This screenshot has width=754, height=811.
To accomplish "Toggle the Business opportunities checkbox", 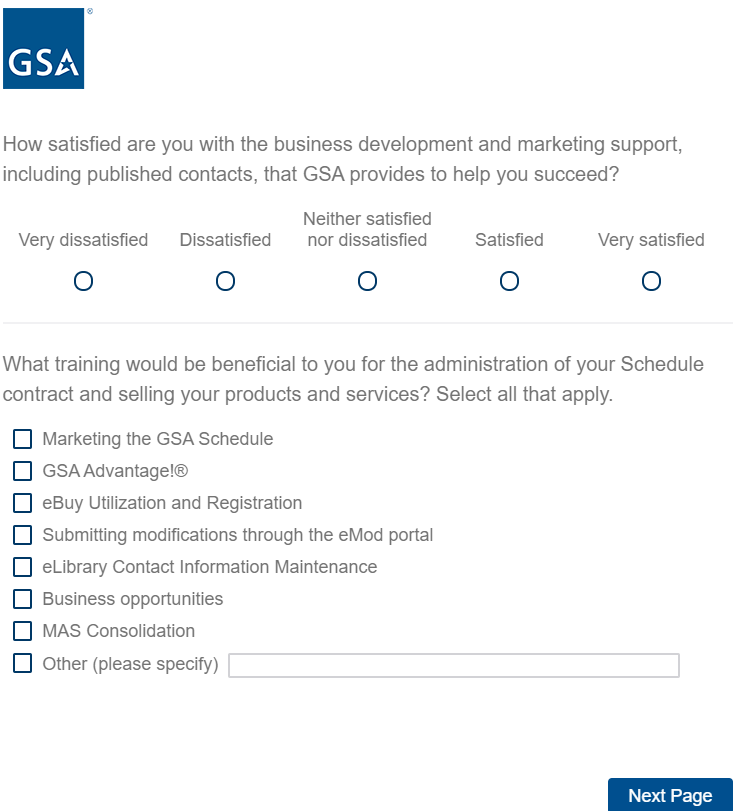I will coord(22,599).
